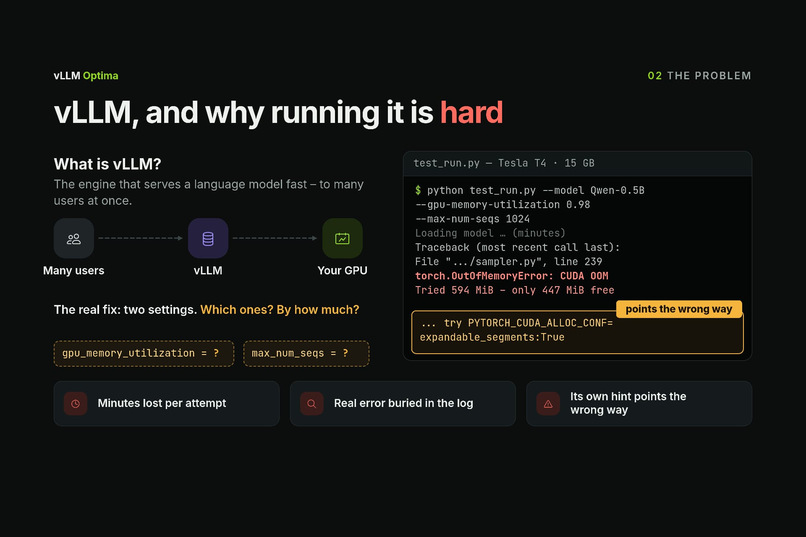Click the 'Your GPU' label
806x537 pixels.
pyautogui.click(x=342, y=270)
